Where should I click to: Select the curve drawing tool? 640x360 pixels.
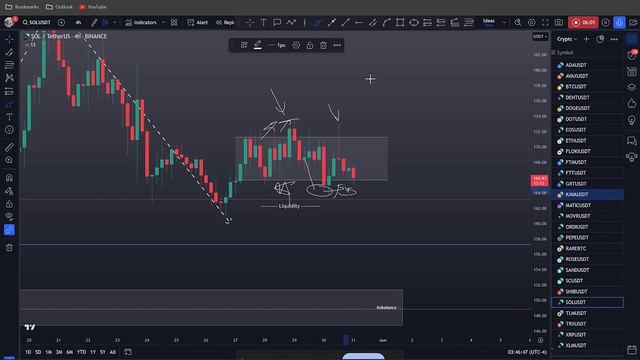click(x=387, y=22)
